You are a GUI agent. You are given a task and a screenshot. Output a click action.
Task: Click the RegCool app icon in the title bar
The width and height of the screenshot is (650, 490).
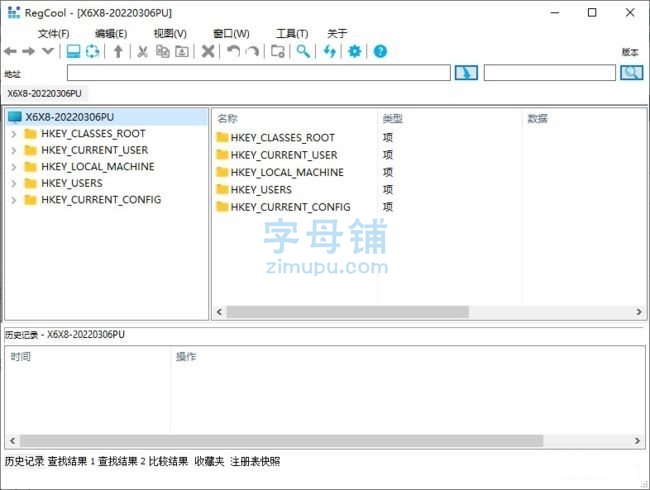[x=14, y=12]
